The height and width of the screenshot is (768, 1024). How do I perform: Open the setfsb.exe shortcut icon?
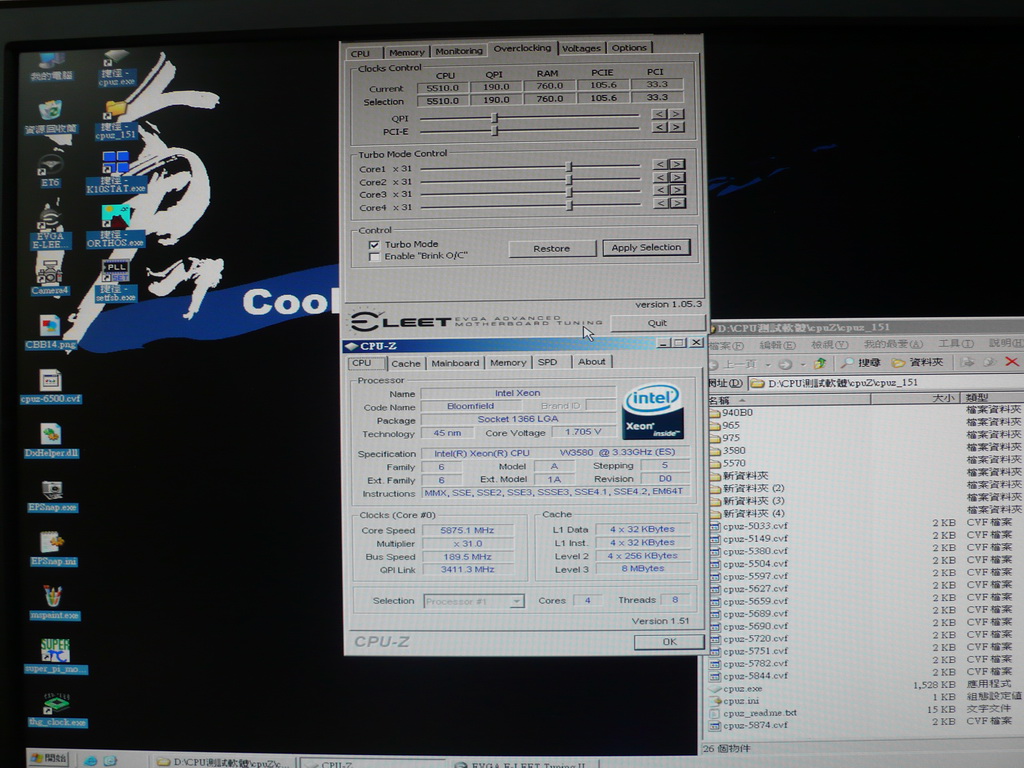116,281
